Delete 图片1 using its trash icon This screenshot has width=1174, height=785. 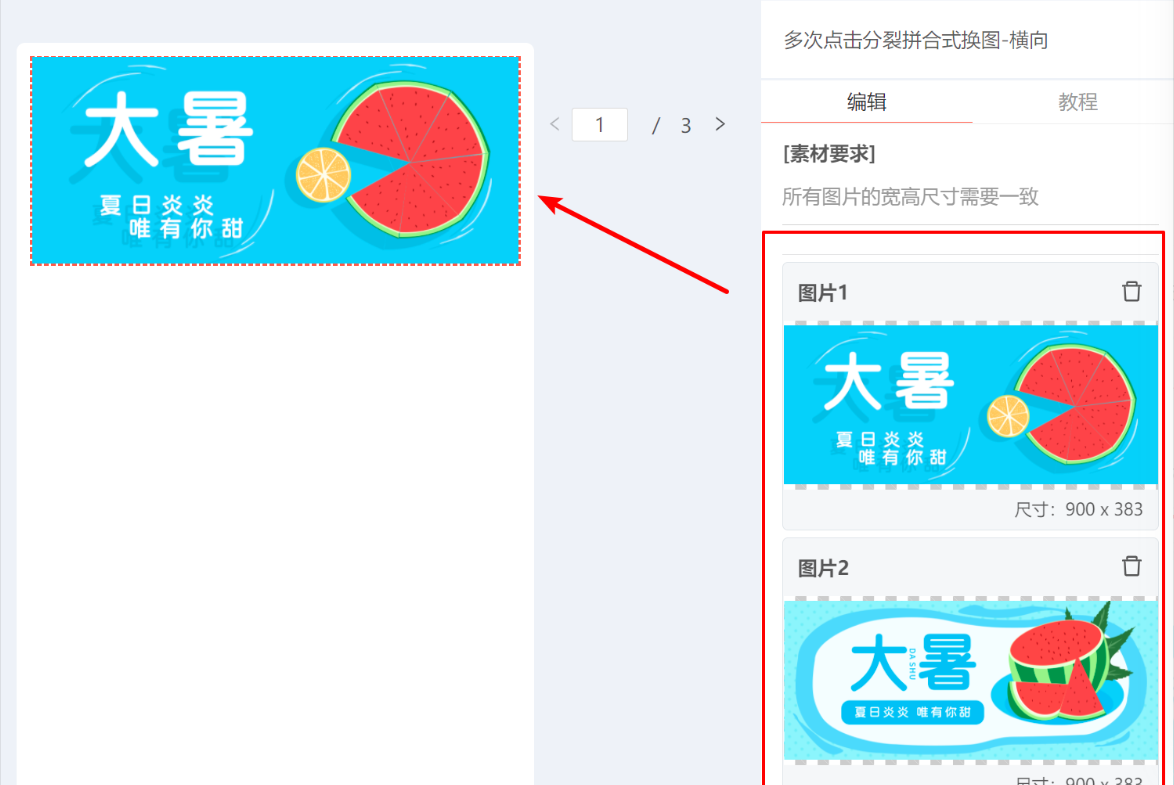coord(1131,291)
